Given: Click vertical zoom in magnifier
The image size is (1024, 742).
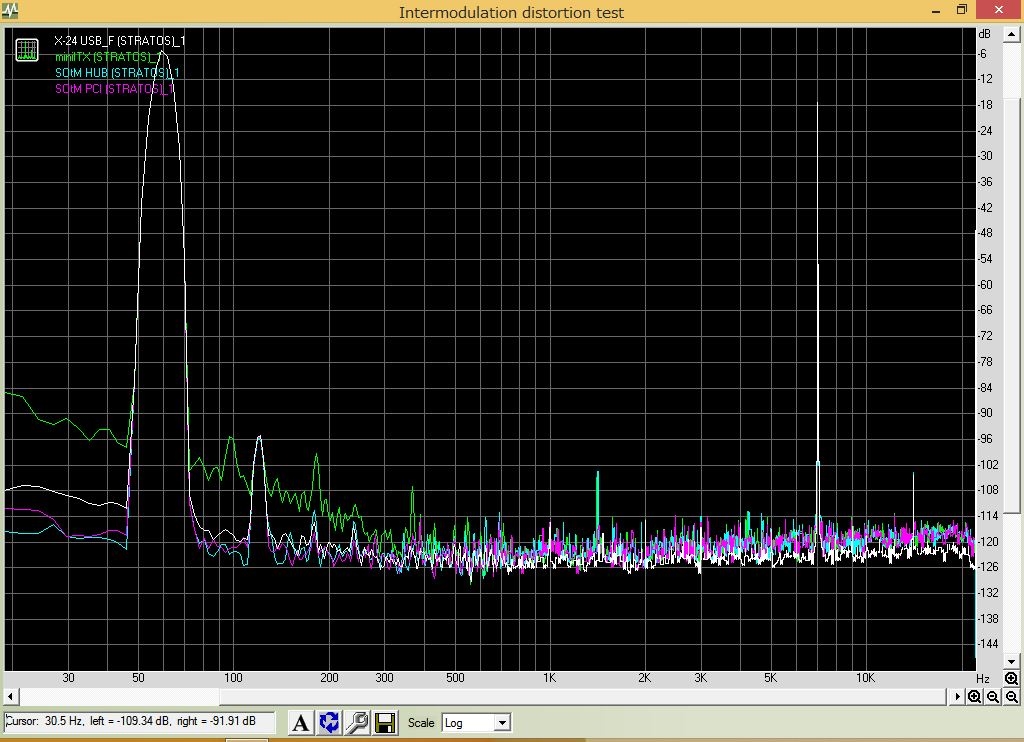Looking at the screenshot, I should point(1011,679).
